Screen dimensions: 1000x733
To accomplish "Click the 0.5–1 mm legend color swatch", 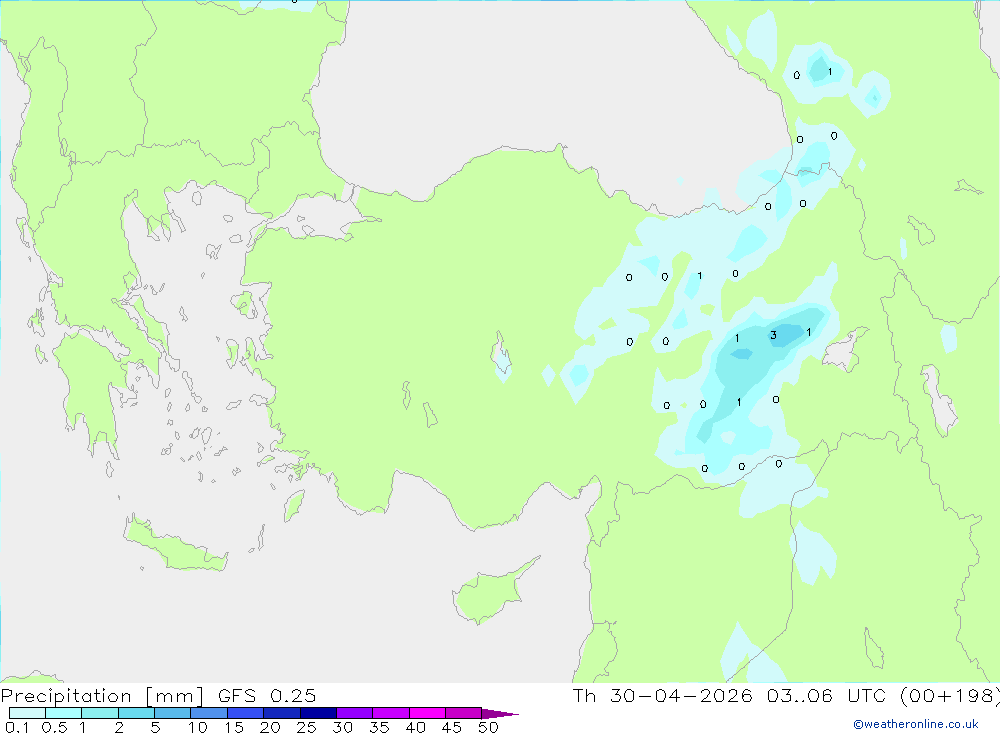I will coord(63,713).
